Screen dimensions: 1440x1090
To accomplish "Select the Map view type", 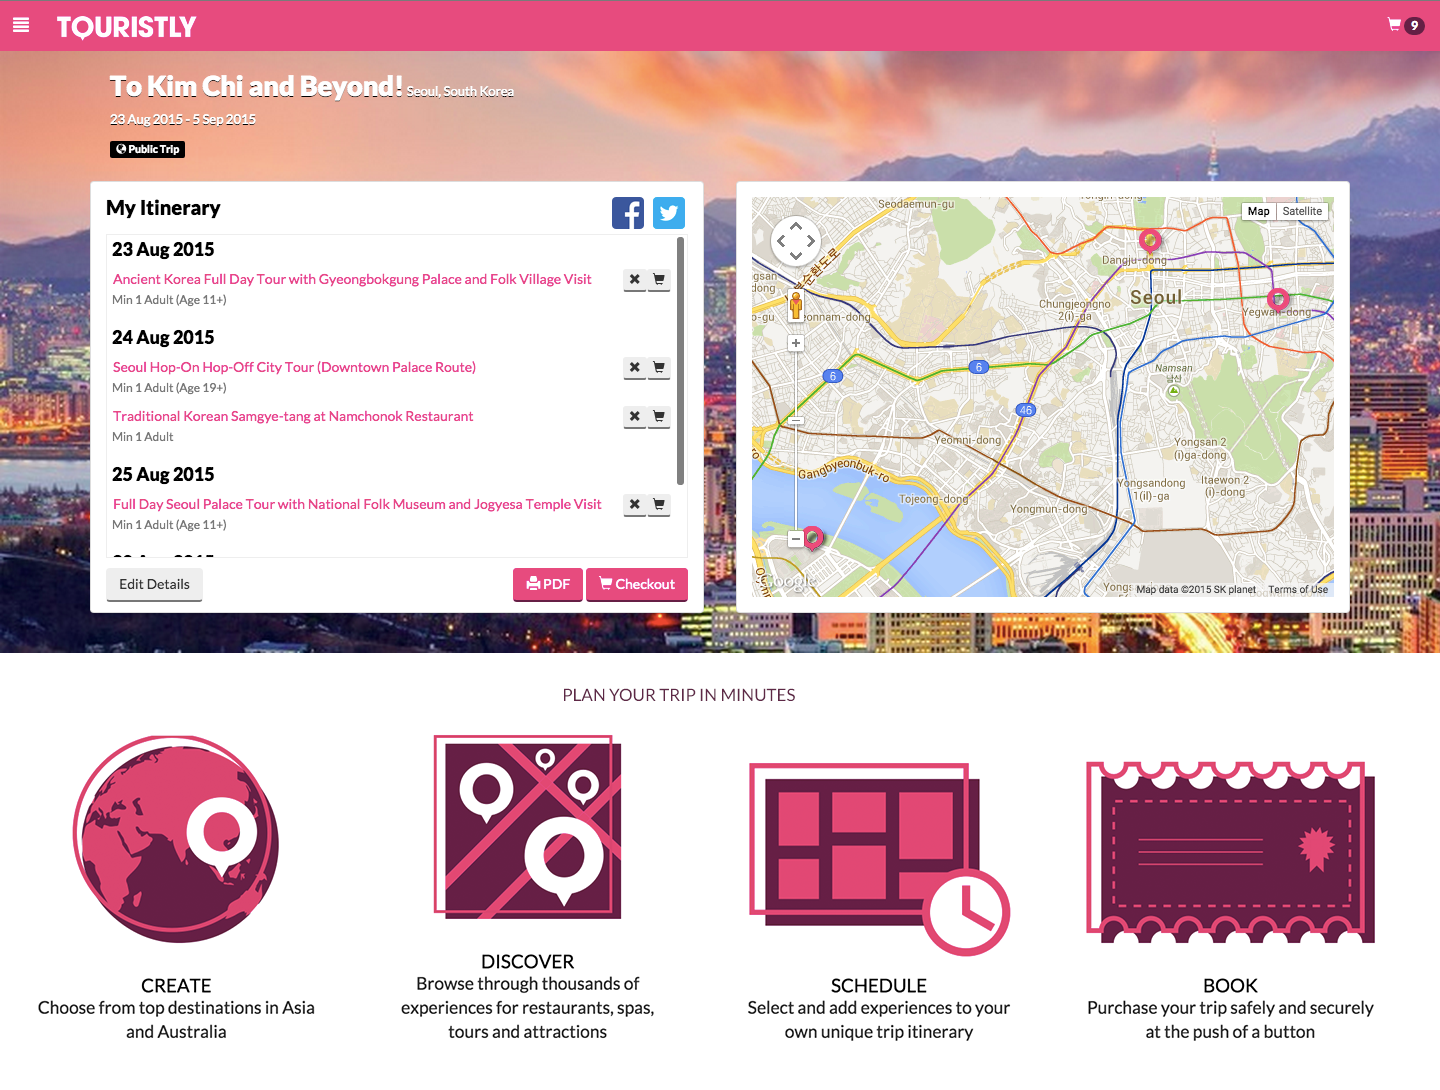I will (x=1258, y=211).
